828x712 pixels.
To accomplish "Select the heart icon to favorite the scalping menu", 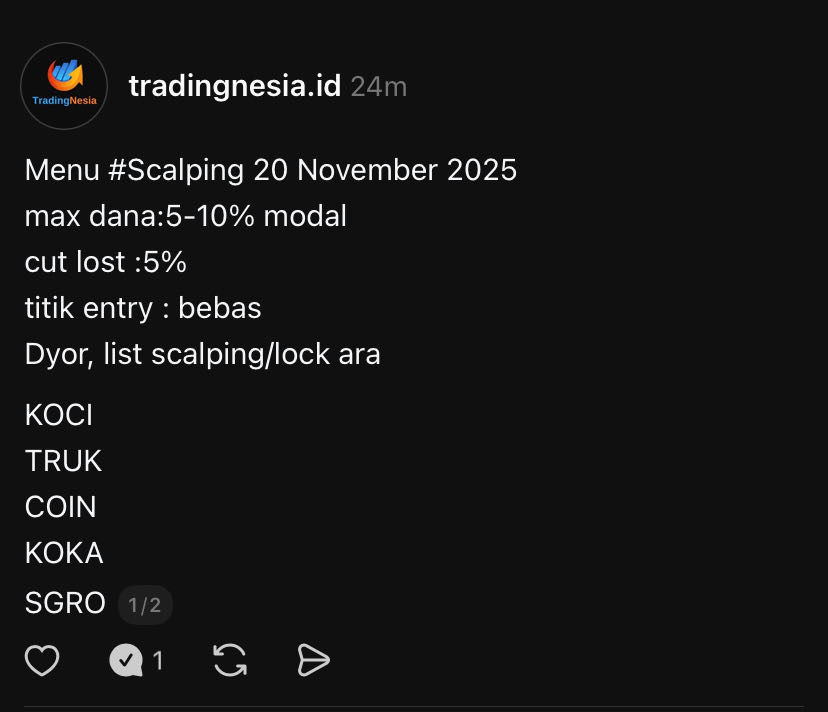I will [x=42, y=660].
